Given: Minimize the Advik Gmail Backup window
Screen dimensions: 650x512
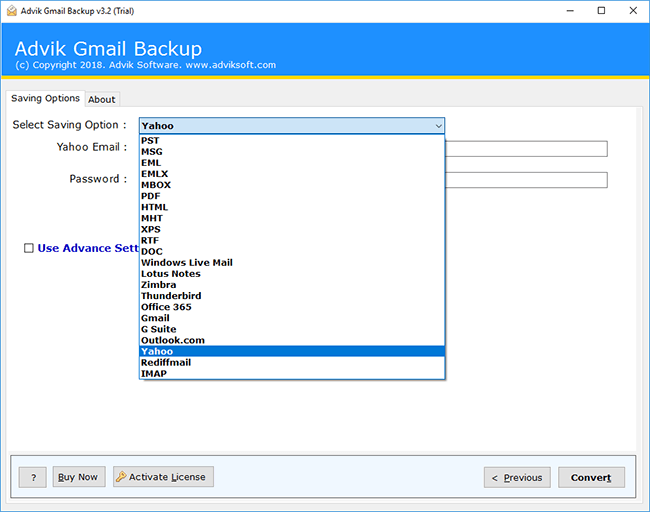Looking at the screenshot, I should click(x=570, y=11).
